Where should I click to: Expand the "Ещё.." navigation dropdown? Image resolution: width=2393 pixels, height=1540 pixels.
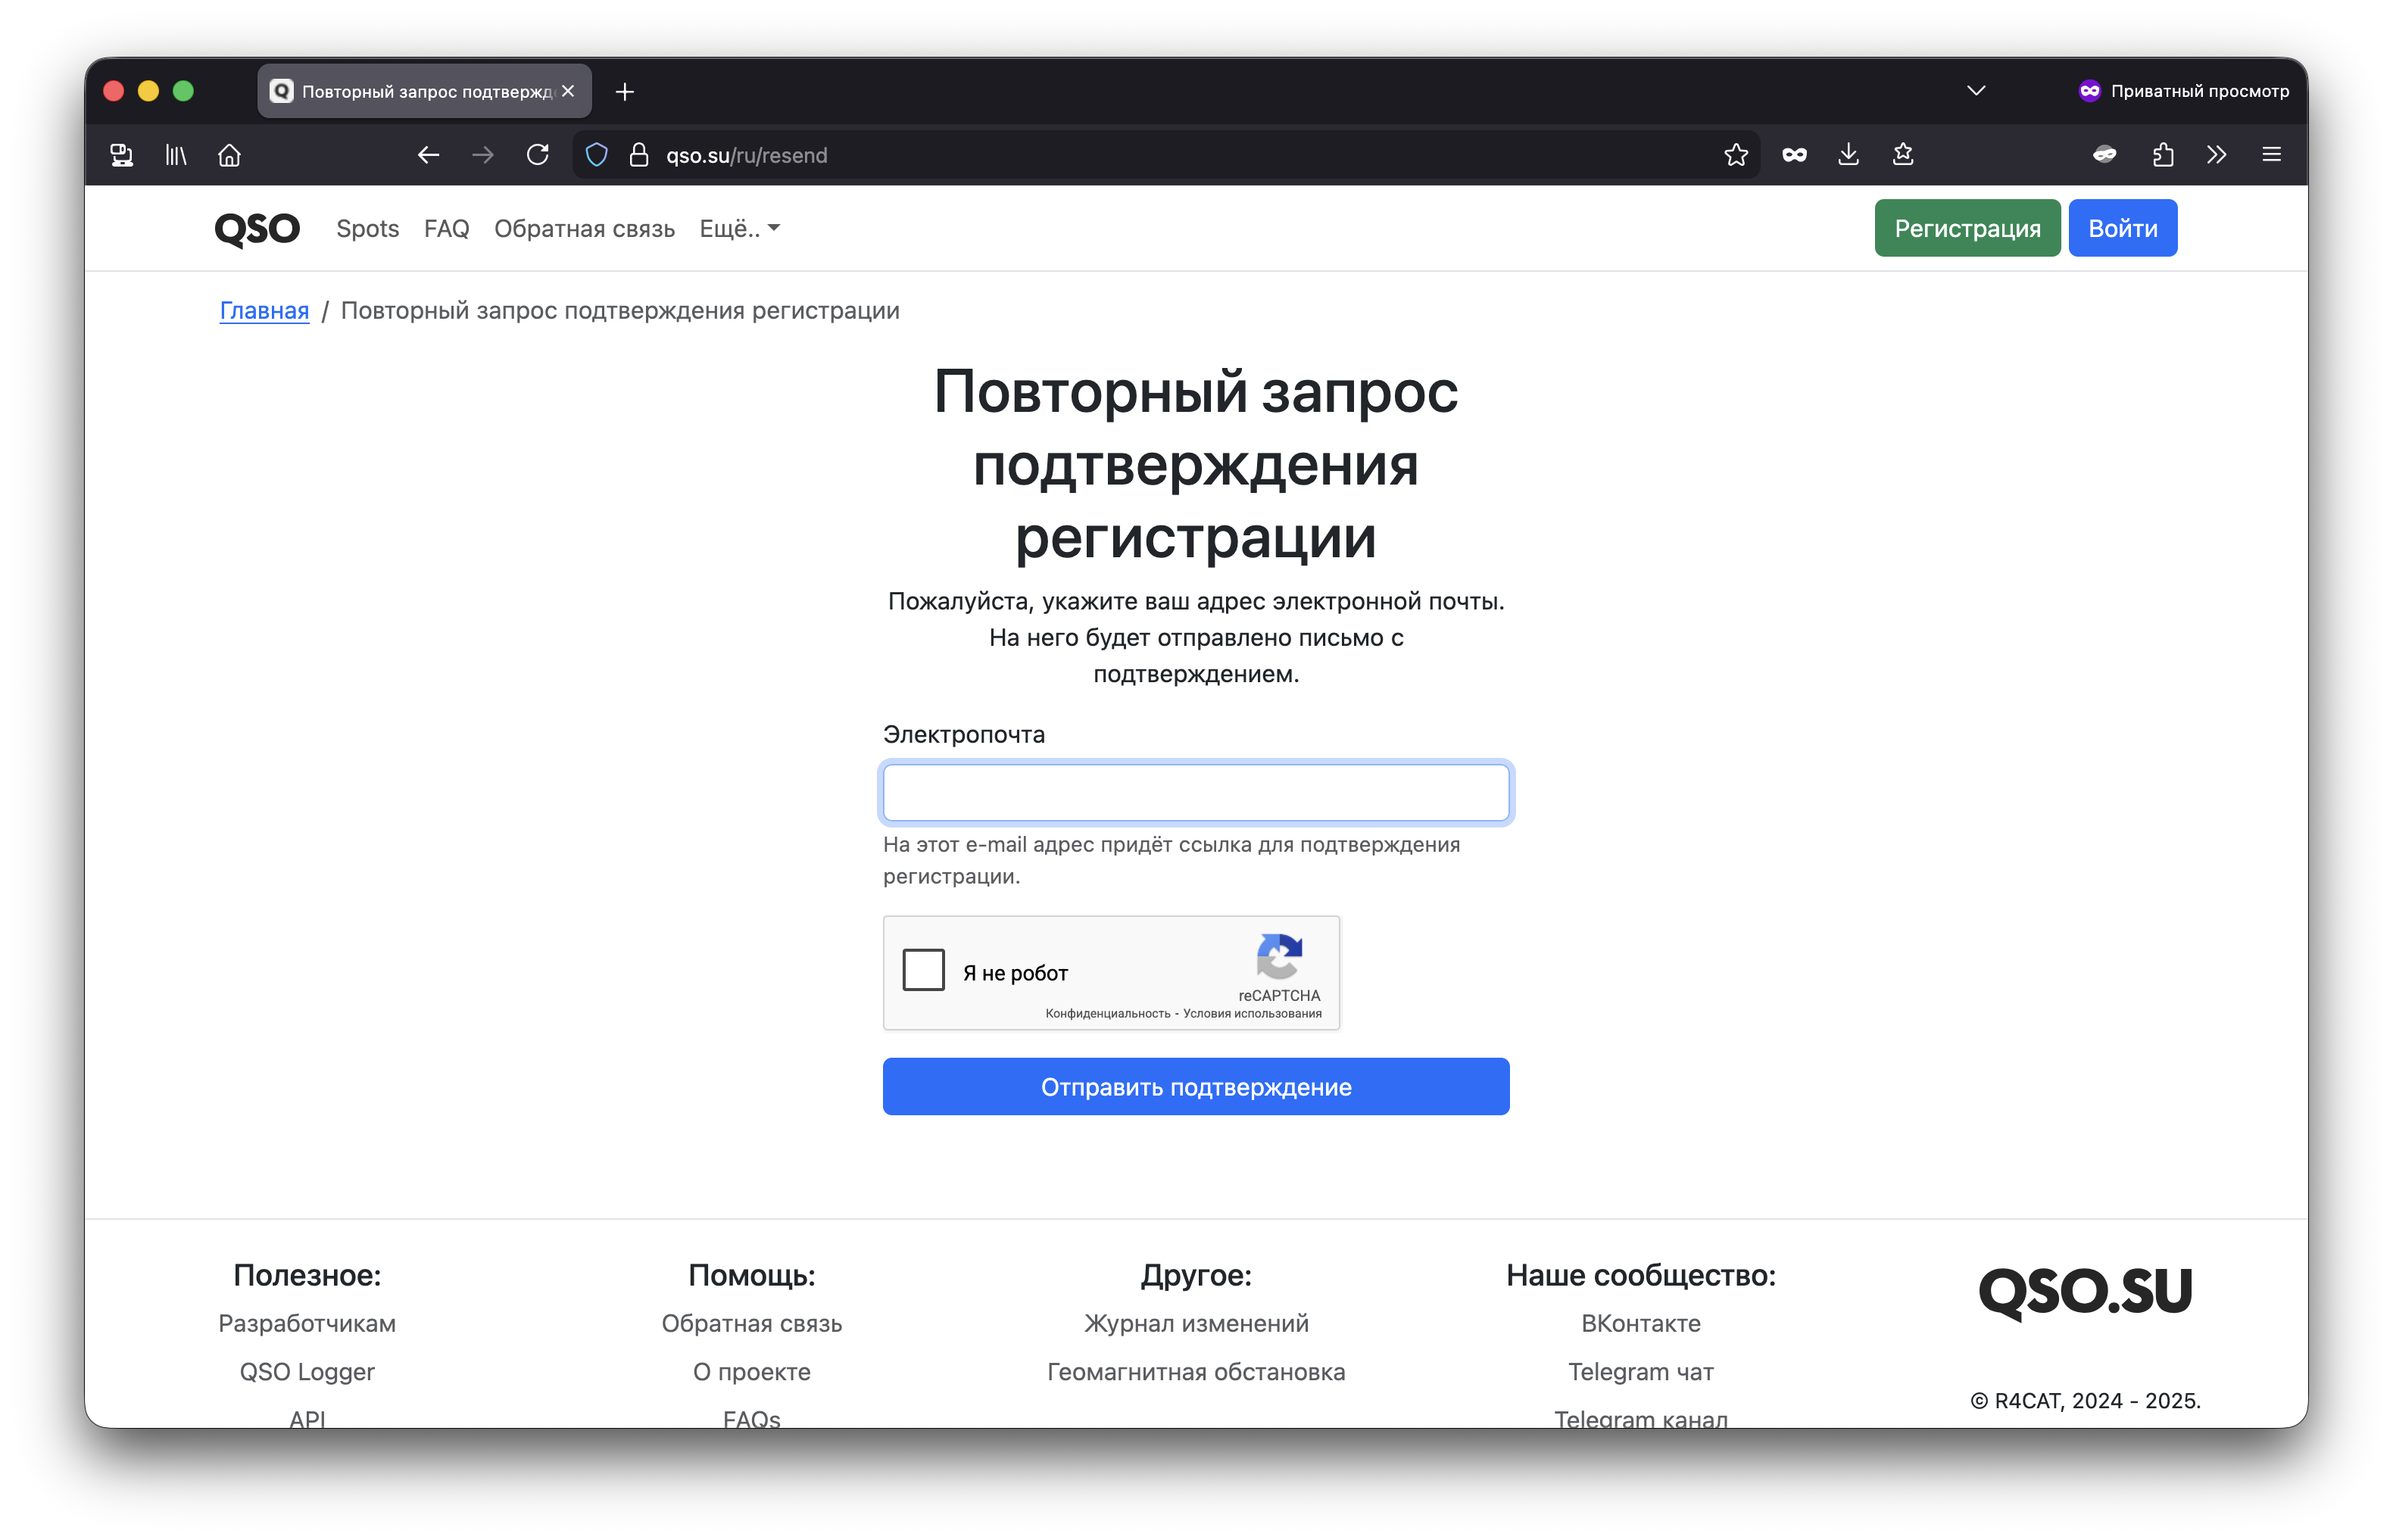click(739, 229)
